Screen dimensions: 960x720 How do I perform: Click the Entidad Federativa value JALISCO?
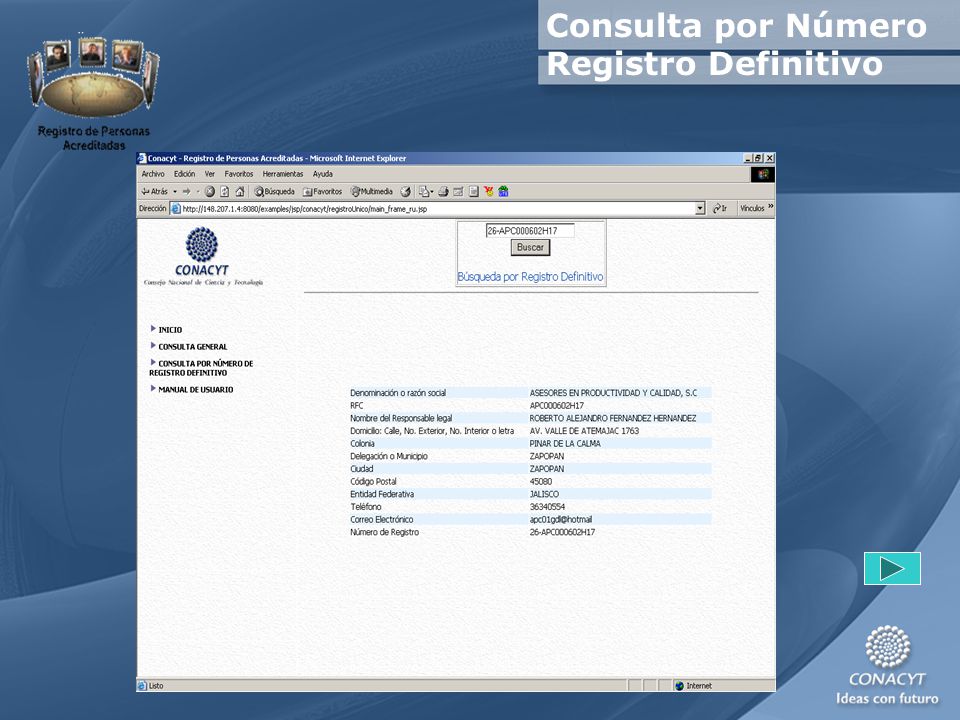[x=544, y=494]
